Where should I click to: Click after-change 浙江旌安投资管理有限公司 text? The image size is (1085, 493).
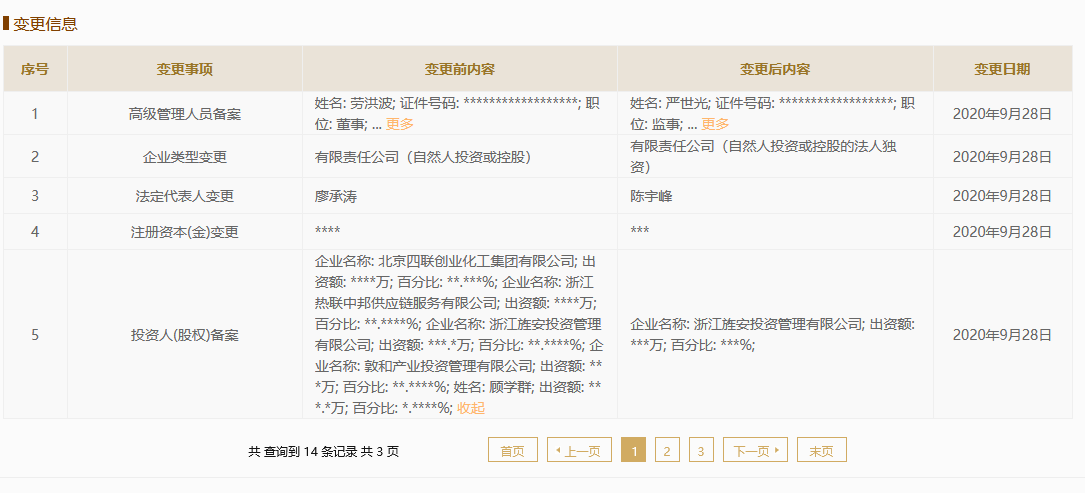pos(778,324)
